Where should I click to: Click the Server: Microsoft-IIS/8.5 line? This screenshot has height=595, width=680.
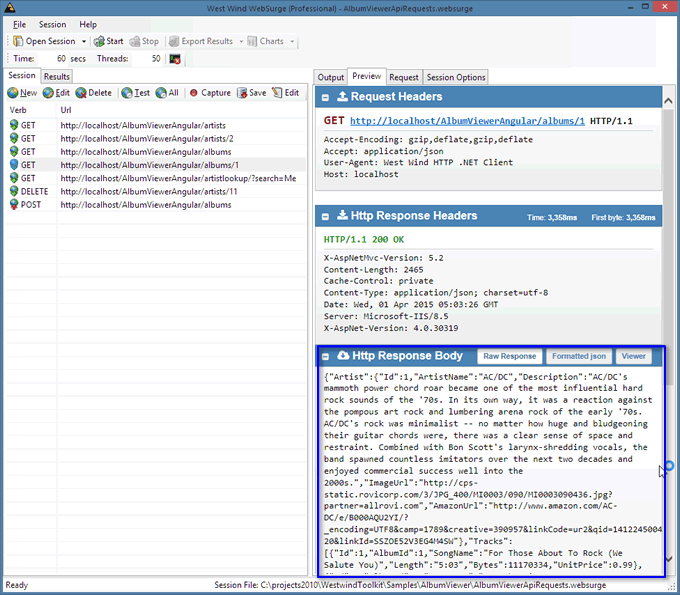(386, 317)
